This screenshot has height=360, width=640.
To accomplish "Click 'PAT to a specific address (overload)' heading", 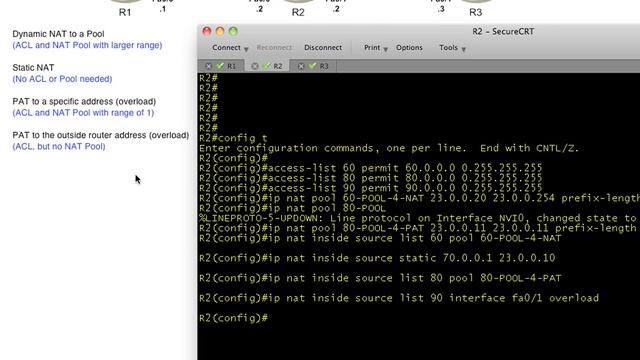I will (x=84, y=102).
